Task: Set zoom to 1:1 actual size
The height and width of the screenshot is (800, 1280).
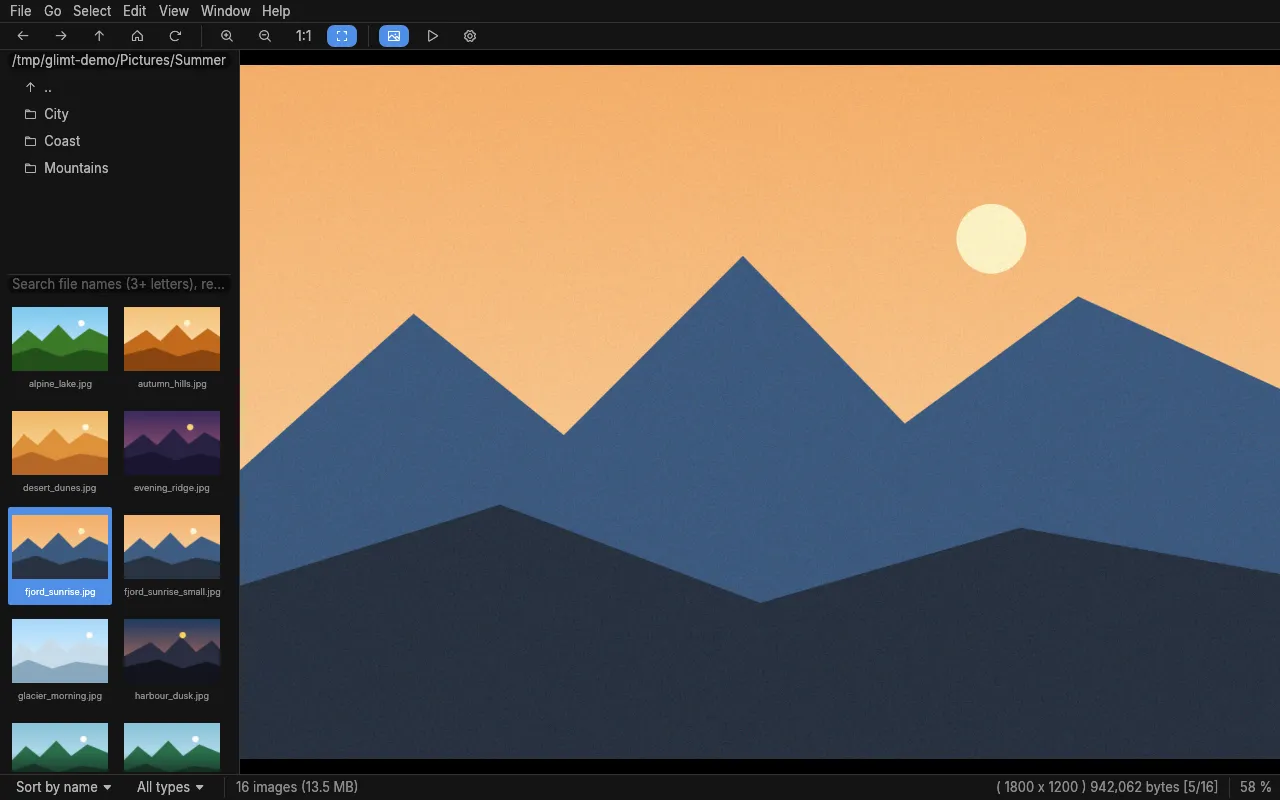Action: (x=303, y=36)
